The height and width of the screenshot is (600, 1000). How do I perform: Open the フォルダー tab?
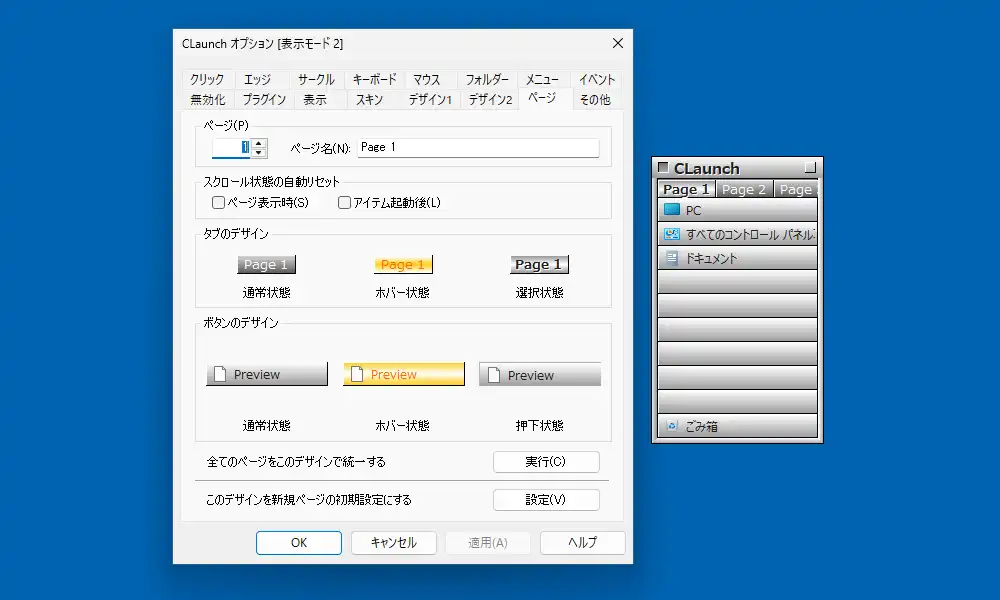pos(487,79)
